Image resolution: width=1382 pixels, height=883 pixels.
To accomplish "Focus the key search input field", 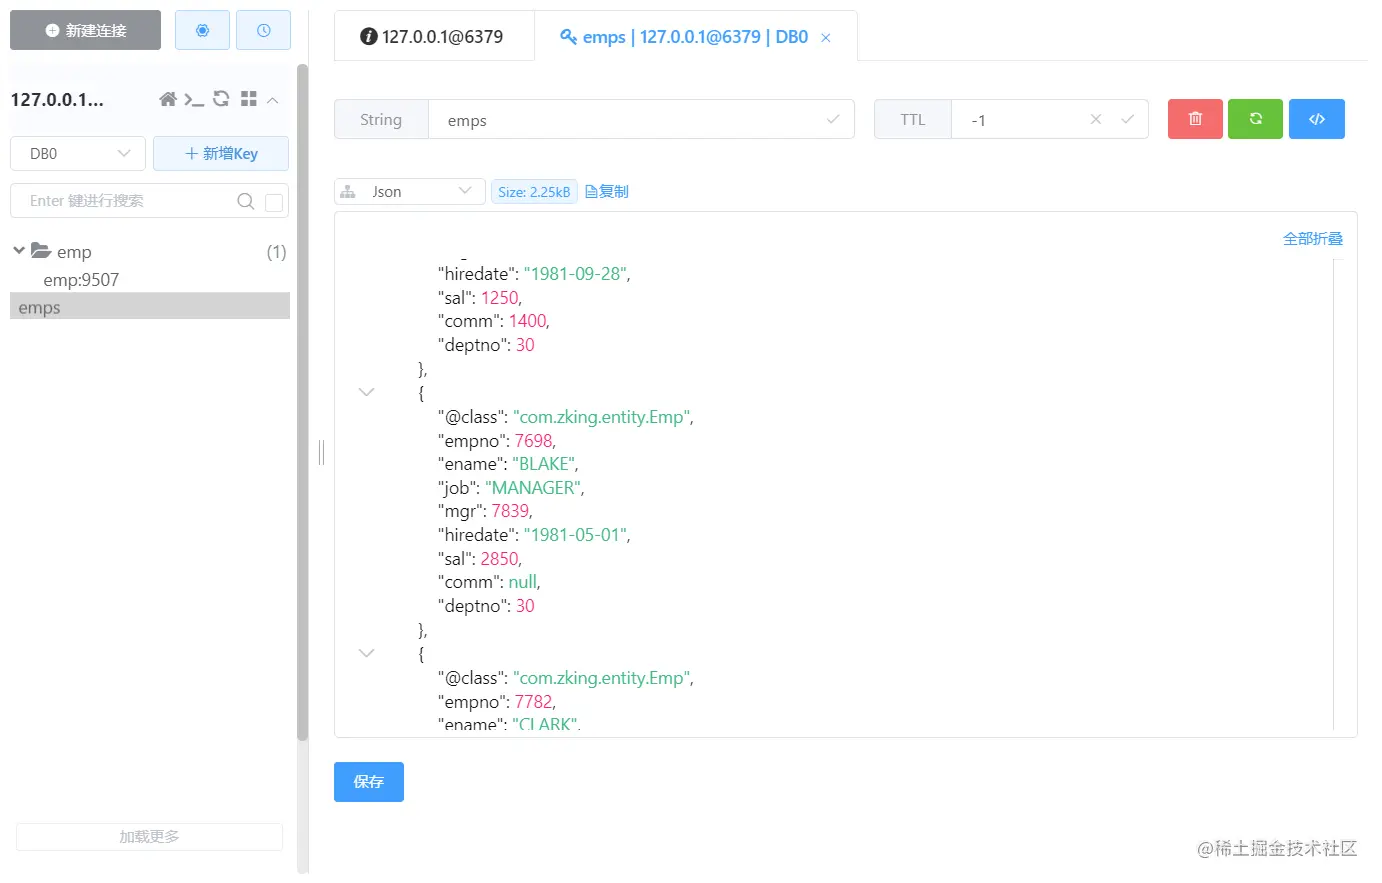I will (x=130, y=201).
